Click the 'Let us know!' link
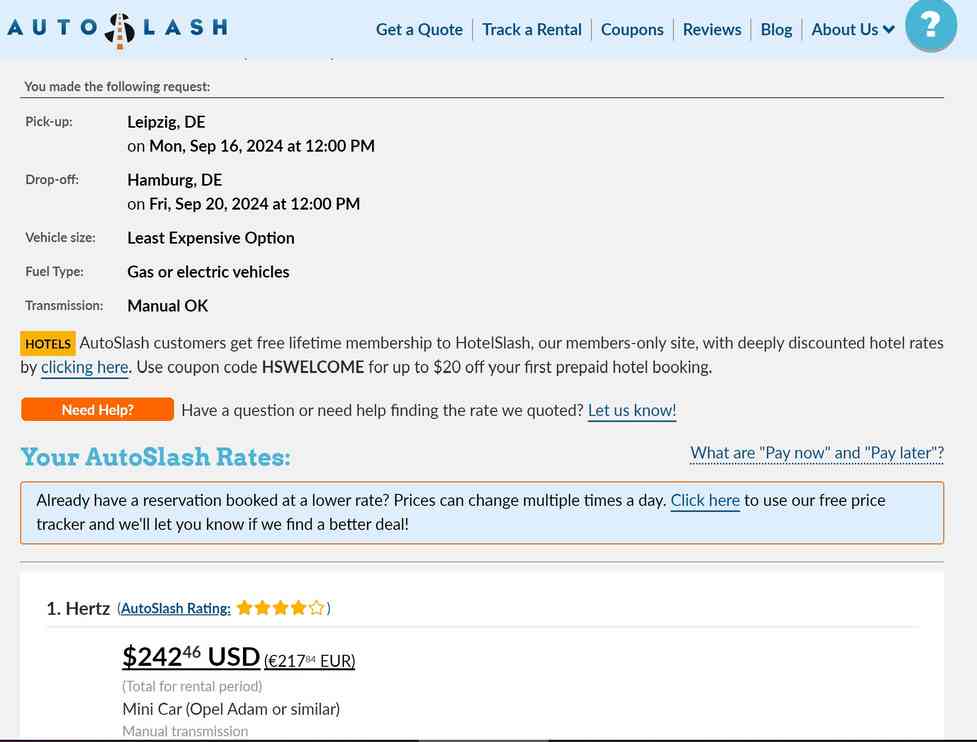The image size is (977, 742). click(632, 410)
